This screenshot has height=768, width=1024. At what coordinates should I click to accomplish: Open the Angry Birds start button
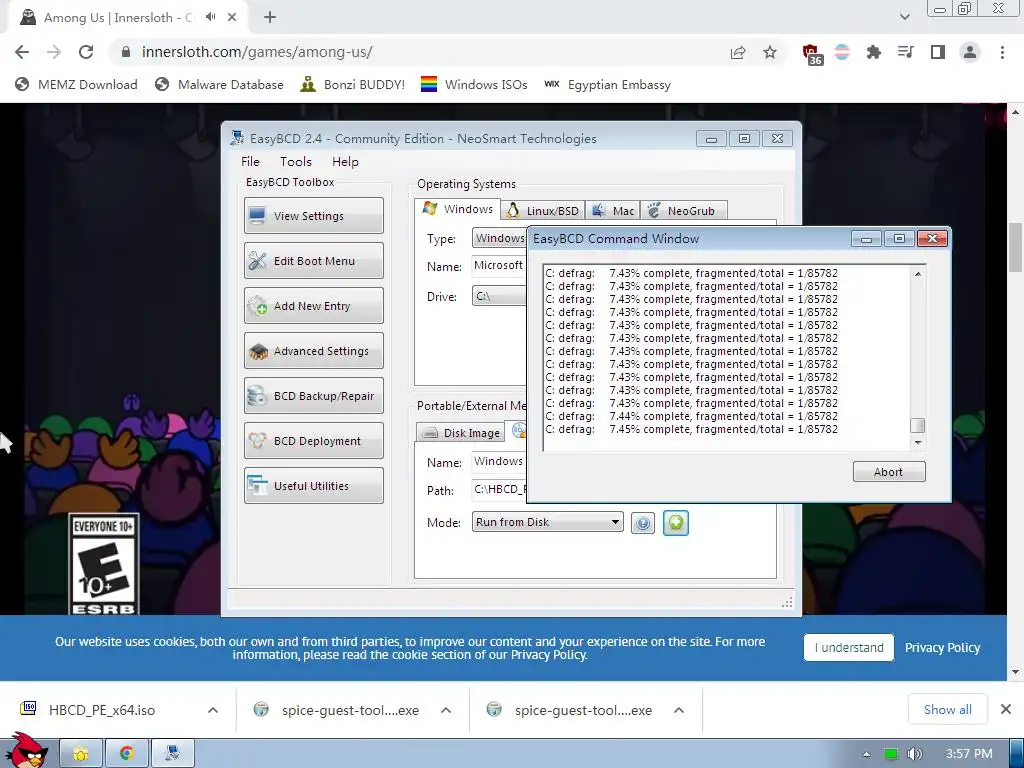pos(26,750)
